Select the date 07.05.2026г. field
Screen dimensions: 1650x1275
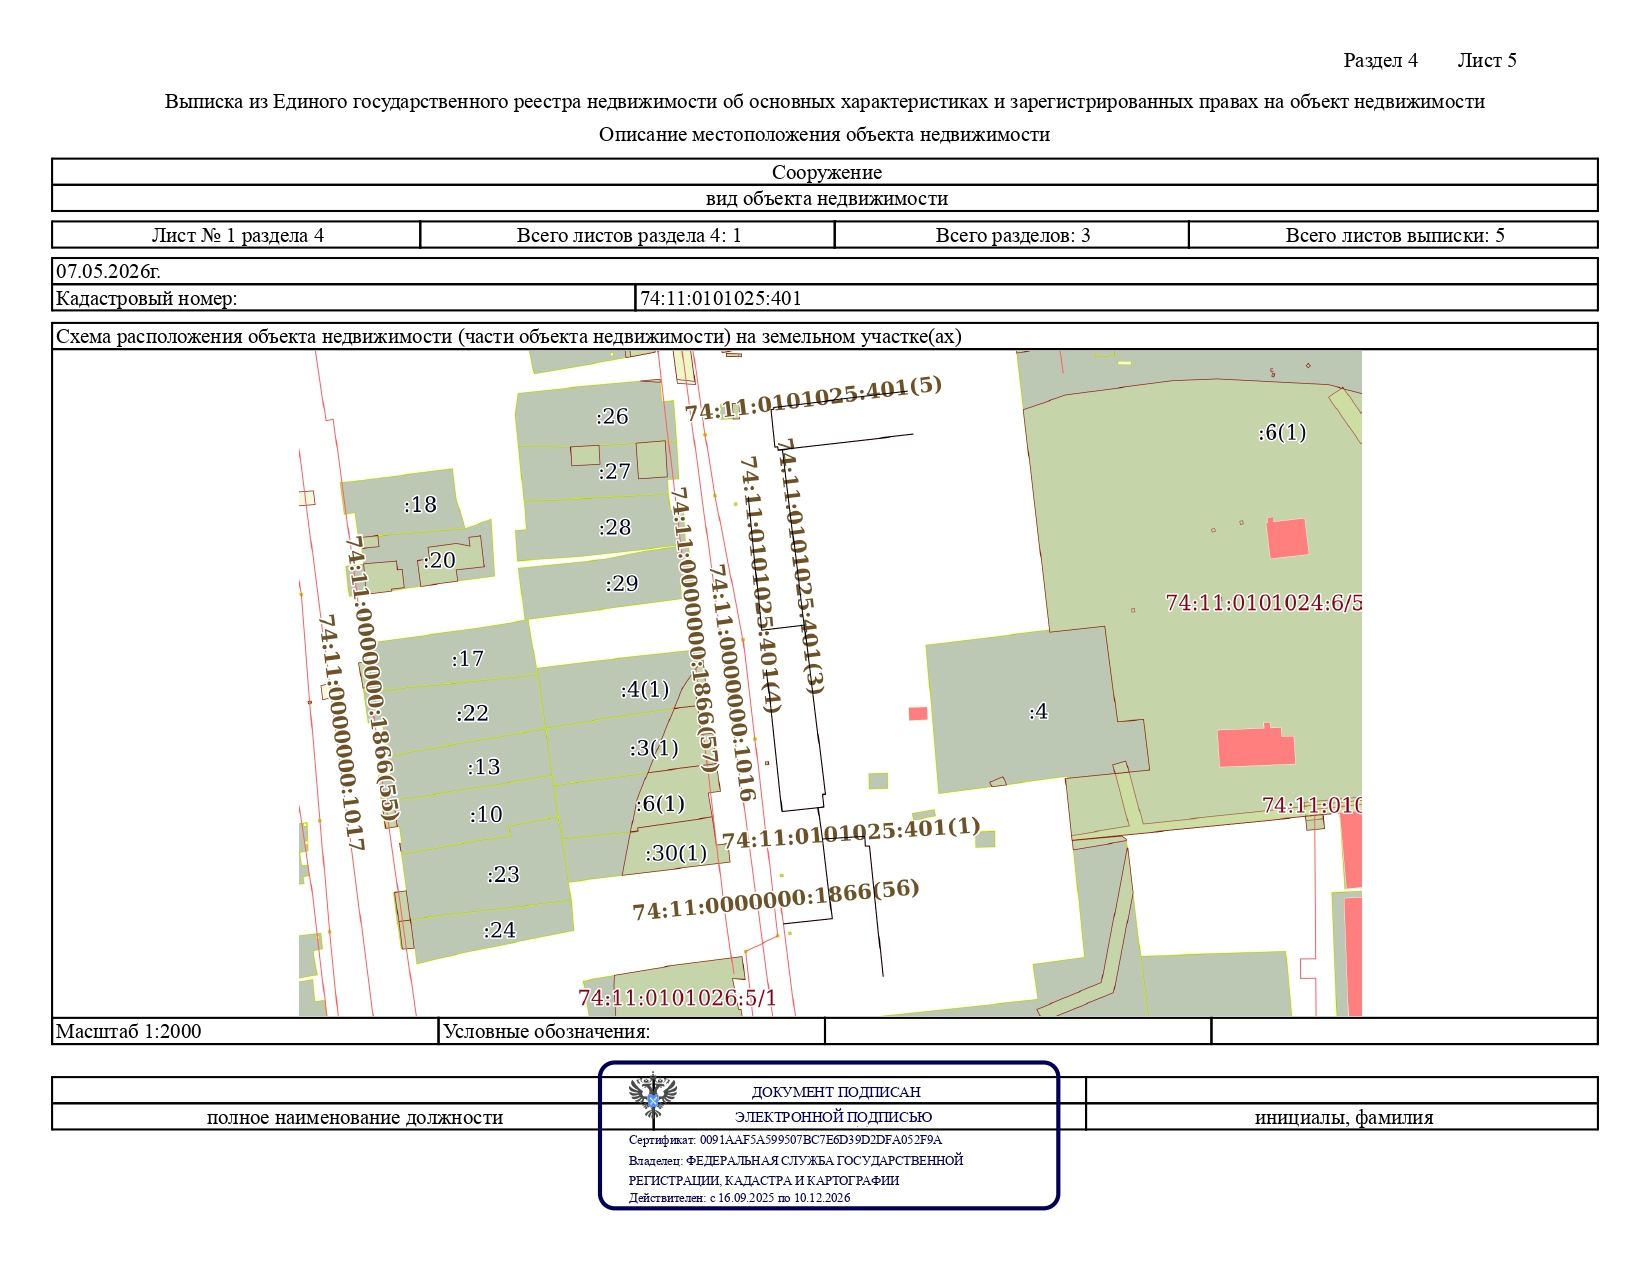coord(824,271)
